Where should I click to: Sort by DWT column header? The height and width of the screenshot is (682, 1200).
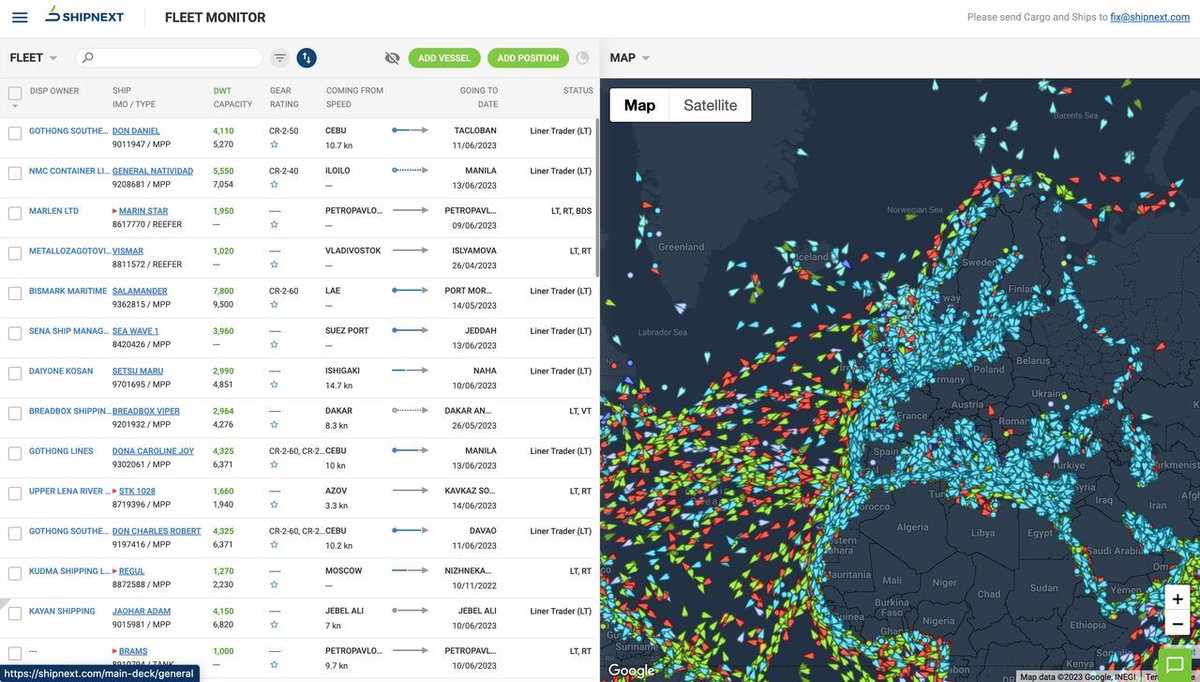click(222, 90)
